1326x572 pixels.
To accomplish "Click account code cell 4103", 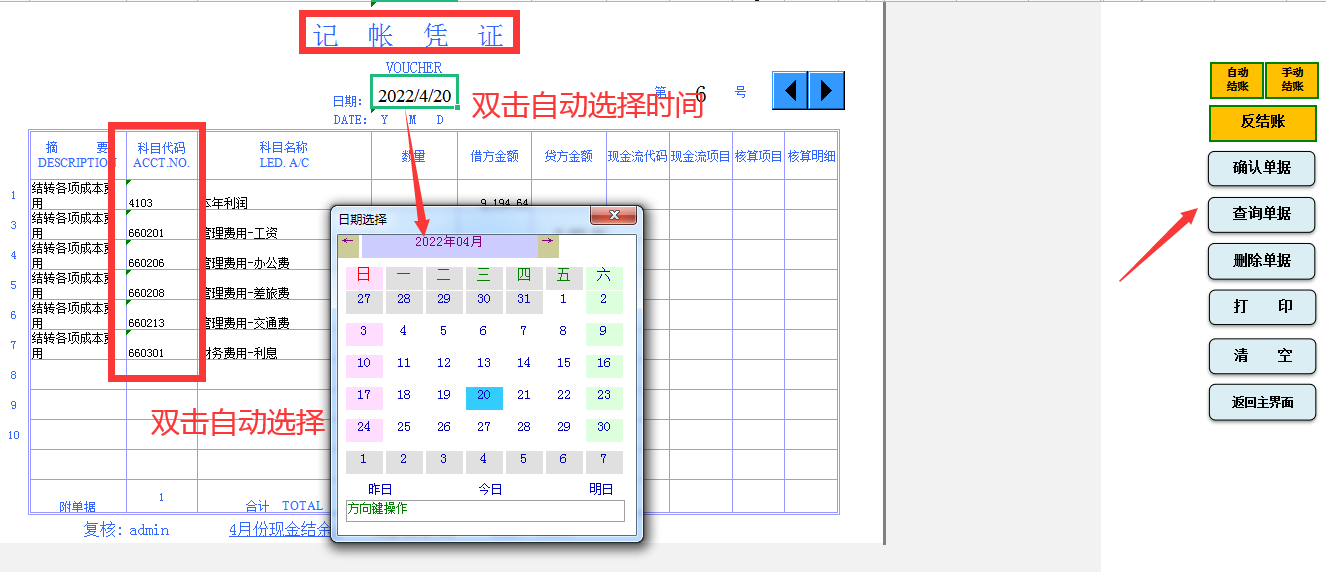I will coord(162,195).
